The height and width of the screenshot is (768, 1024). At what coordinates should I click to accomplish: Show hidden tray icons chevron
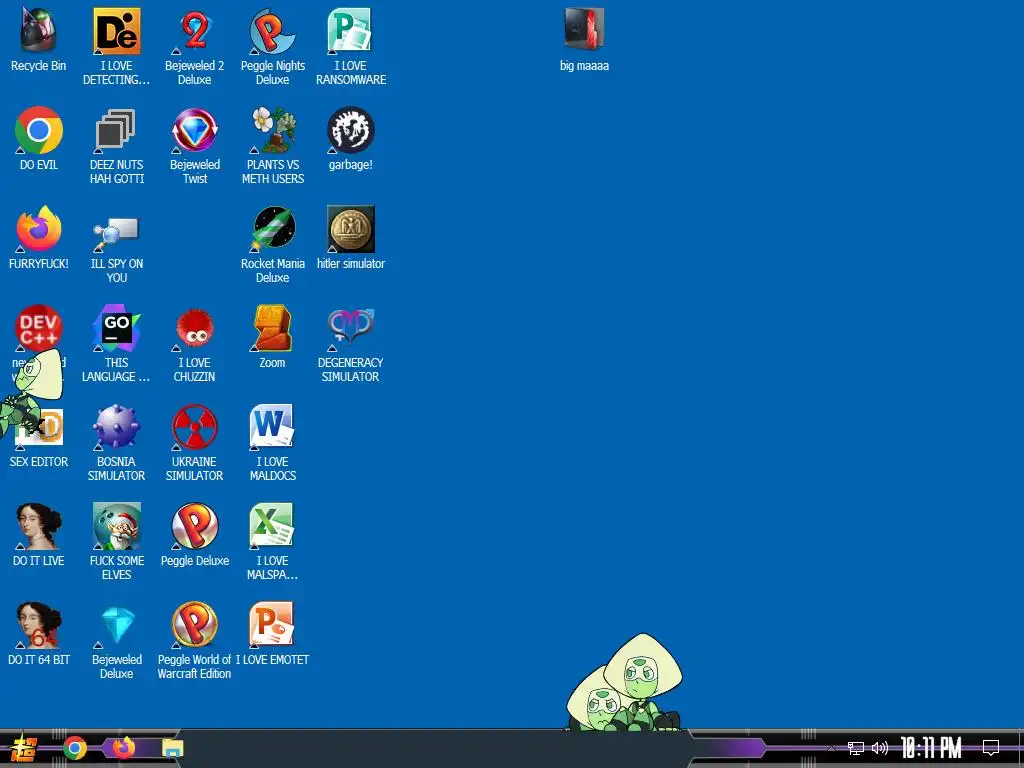point(832,748)
